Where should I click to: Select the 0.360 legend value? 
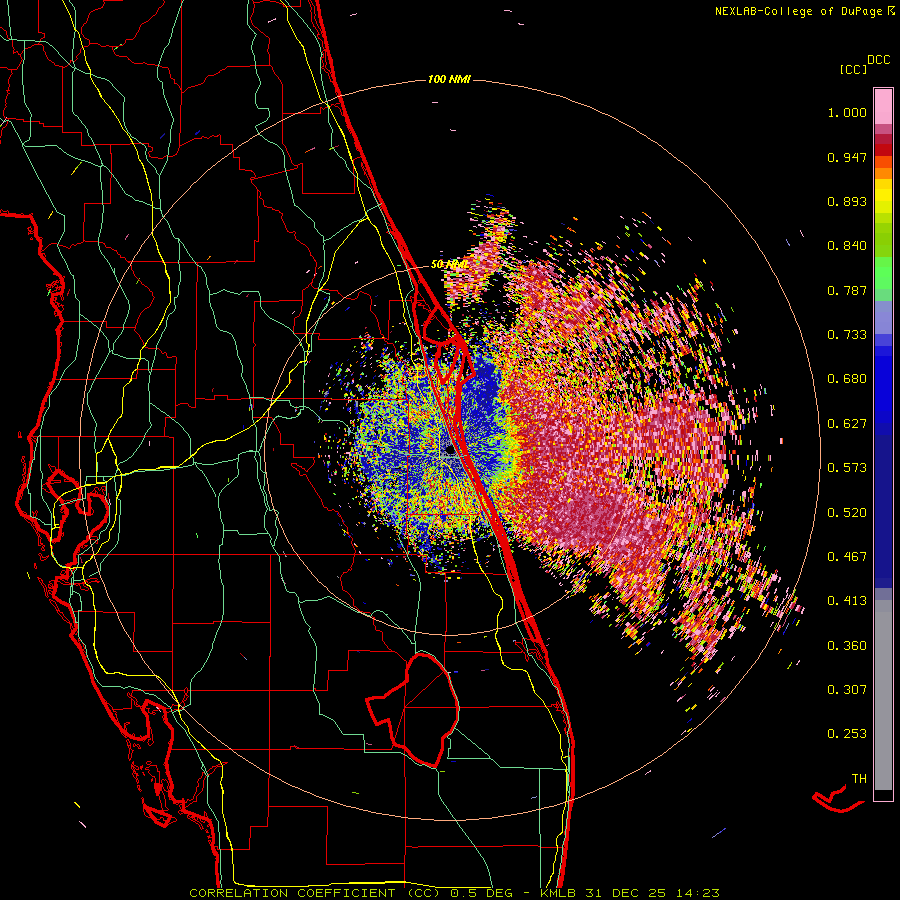[847, 646]
